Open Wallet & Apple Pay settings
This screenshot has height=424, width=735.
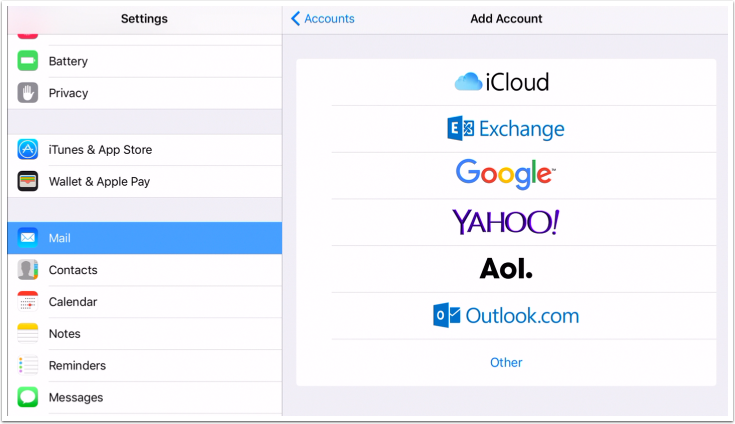pos(145,181)
